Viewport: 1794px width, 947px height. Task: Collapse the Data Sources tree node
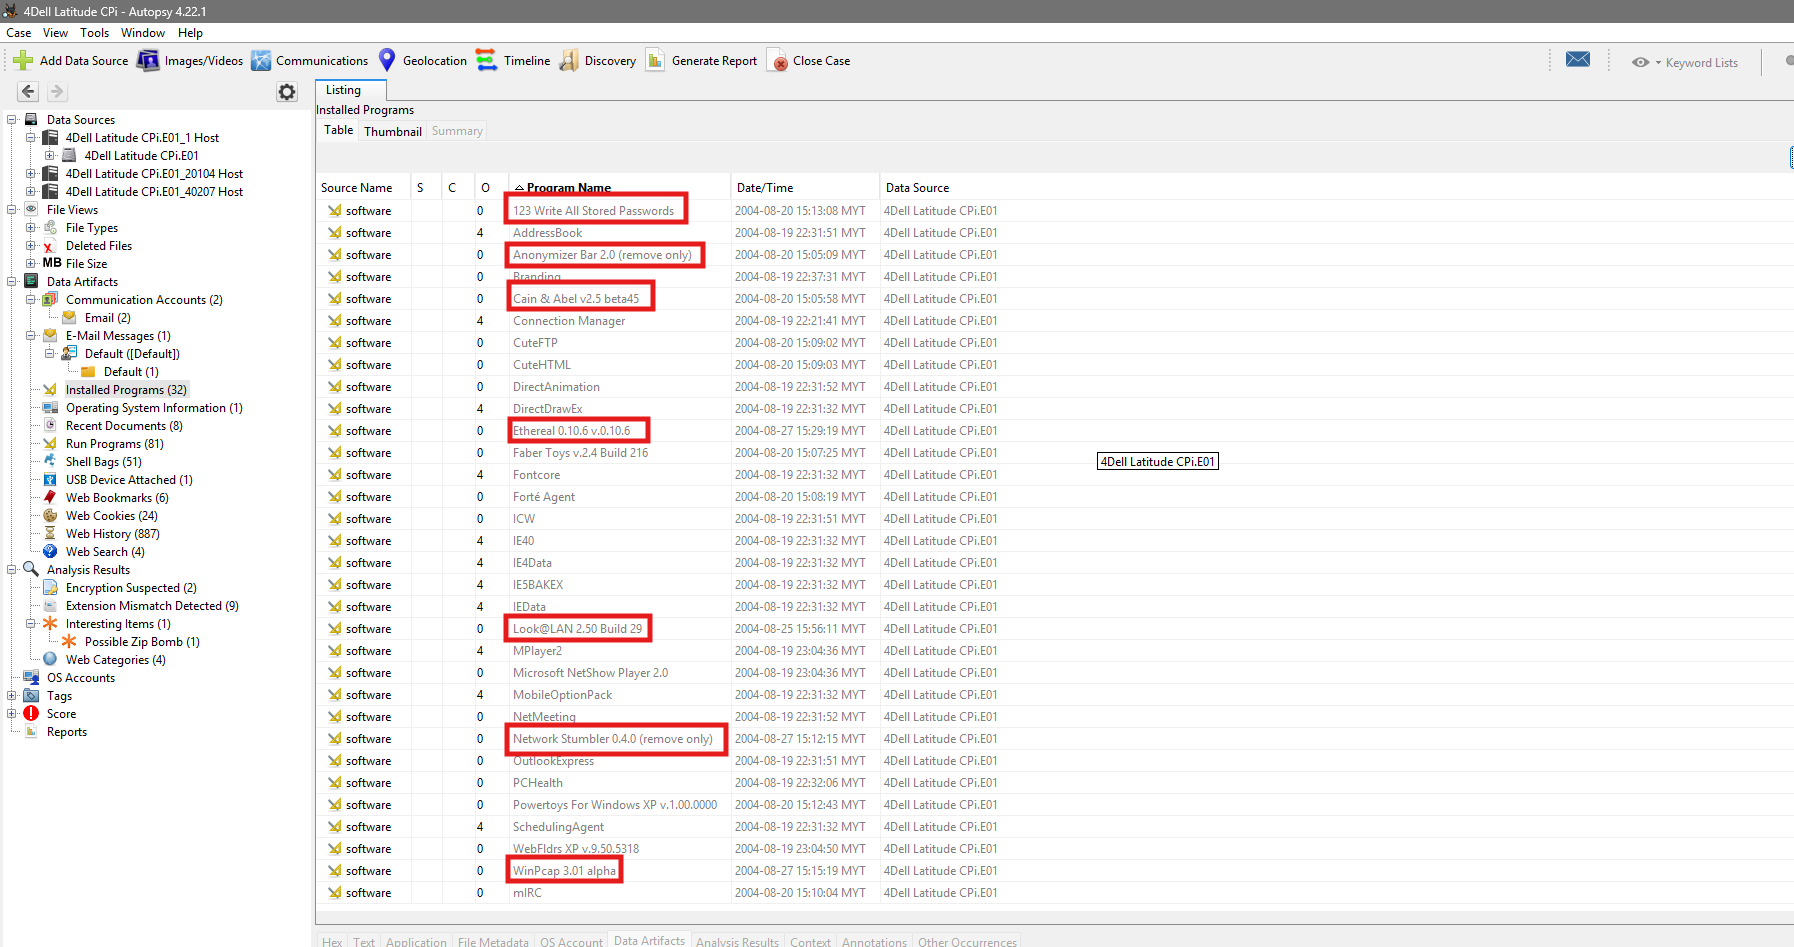pyautogui.click(x=12, y=120)
